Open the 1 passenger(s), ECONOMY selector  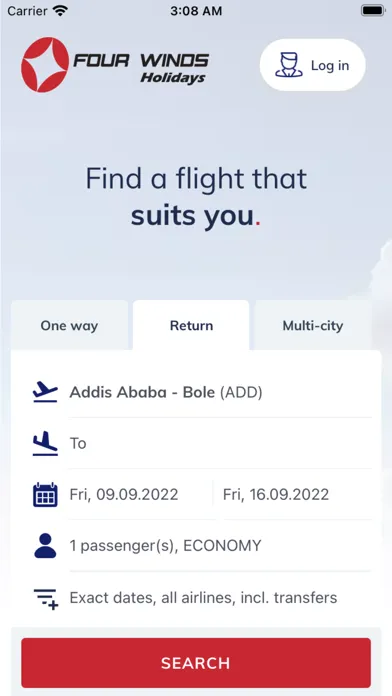coord(220,546)
